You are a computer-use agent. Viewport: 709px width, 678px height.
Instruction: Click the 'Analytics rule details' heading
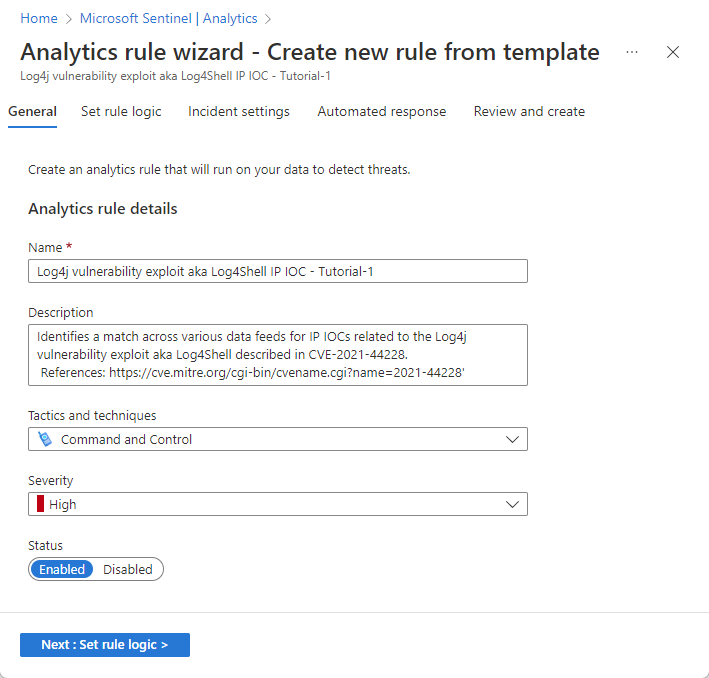[103, 209]
